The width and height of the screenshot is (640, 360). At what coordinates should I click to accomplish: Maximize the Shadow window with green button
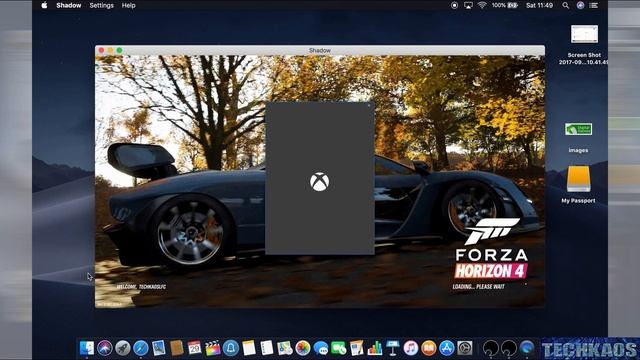(x=119, y=50)
